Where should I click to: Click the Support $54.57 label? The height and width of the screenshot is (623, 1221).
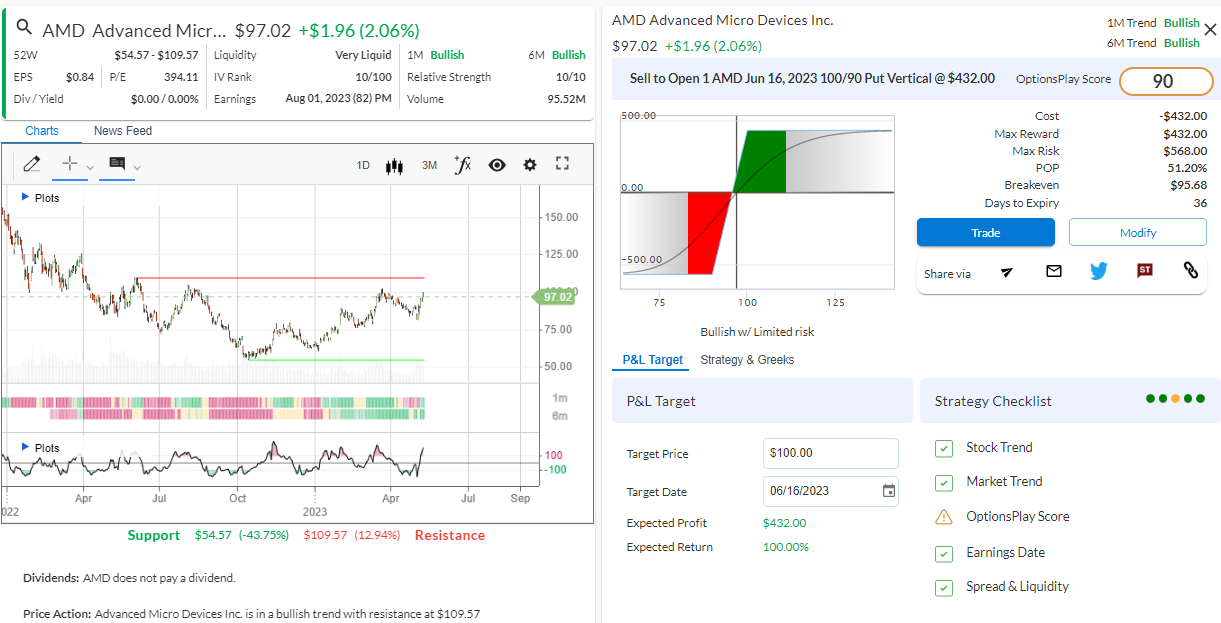[x=208, y=535]
